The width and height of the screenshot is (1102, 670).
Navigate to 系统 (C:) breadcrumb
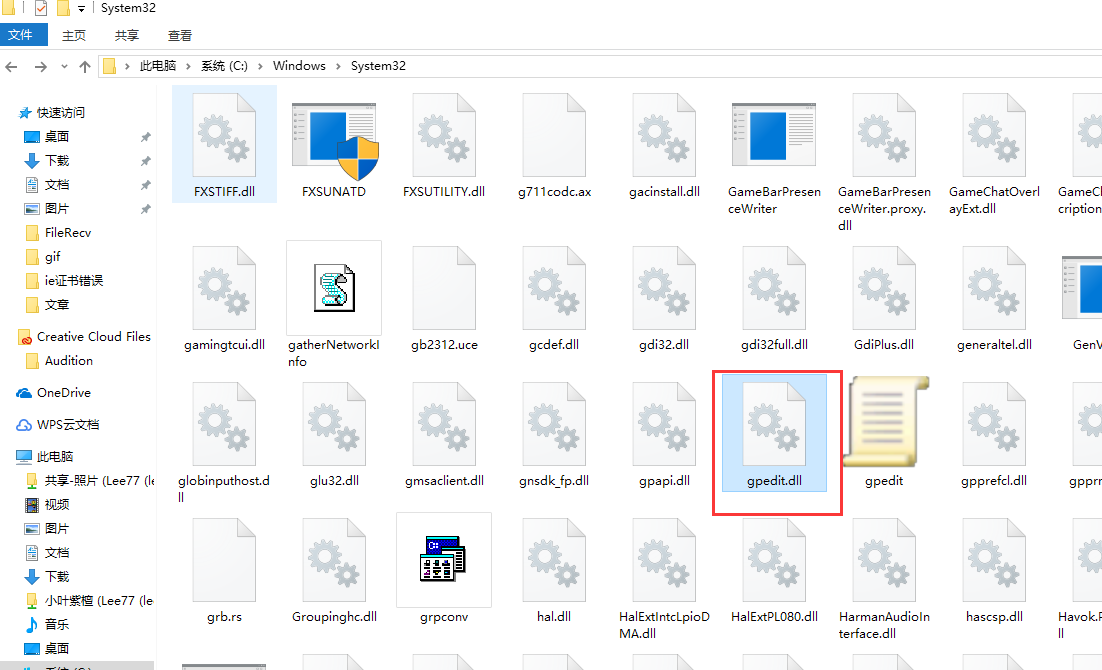(224, 66)
